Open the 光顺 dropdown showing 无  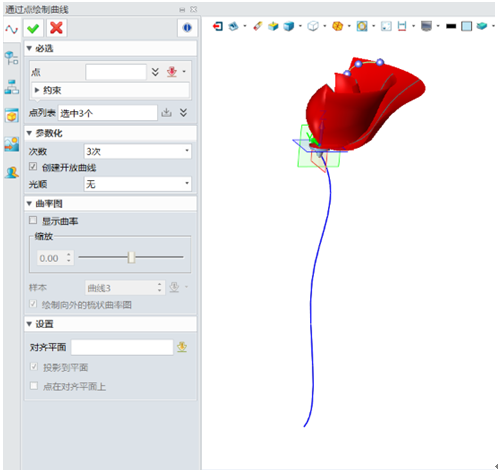pyautogui.click(x=137, y=184)
